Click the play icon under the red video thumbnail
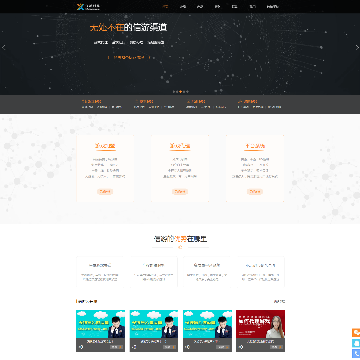The width and height of the screenshot is (360, 360). 241,347
